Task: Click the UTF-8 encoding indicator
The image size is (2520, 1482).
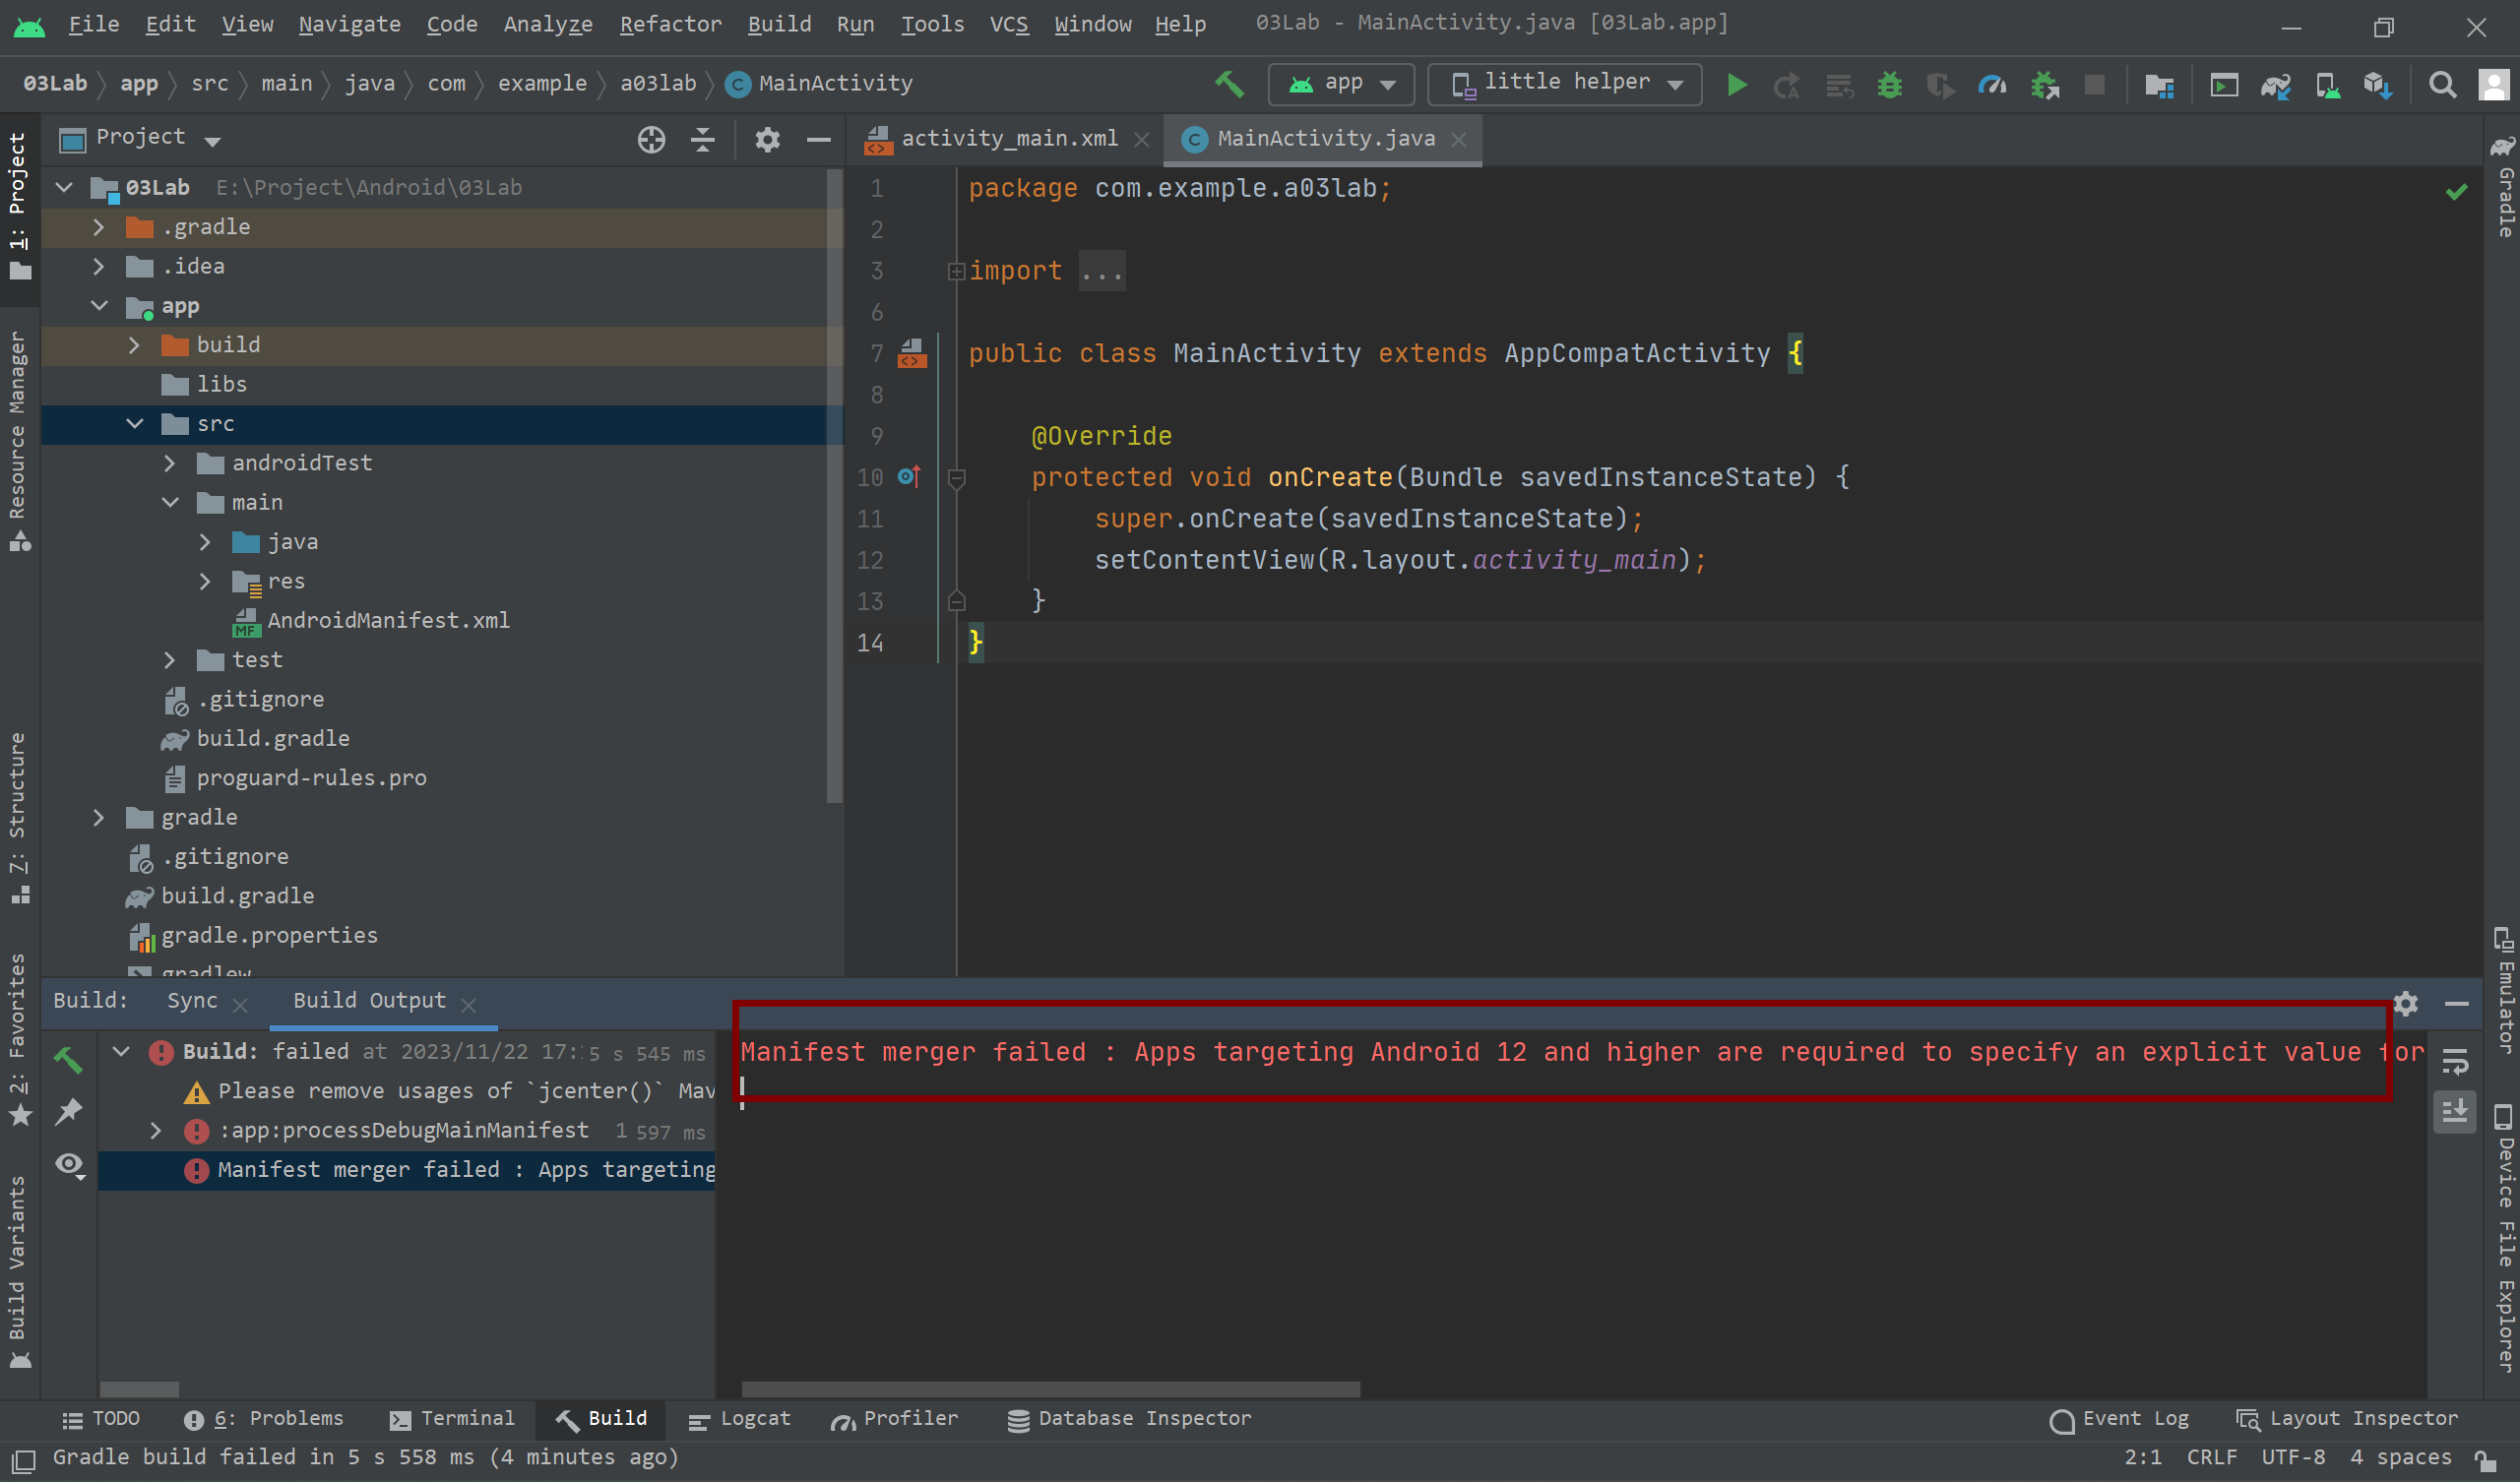Action: coord(2292,1458)
